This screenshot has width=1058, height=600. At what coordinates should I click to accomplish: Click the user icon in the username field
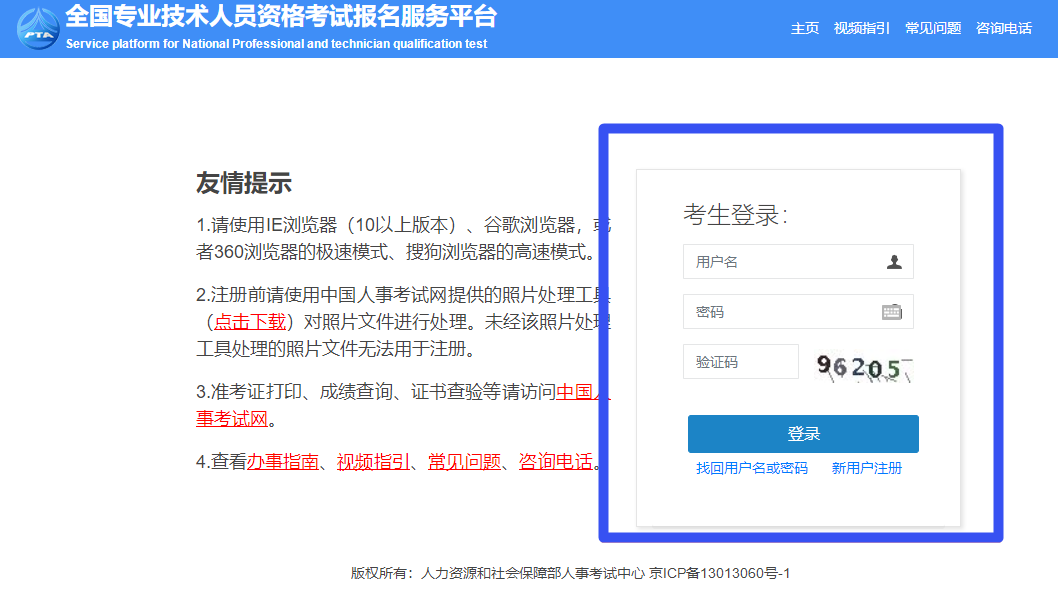[x=894, y=262]
